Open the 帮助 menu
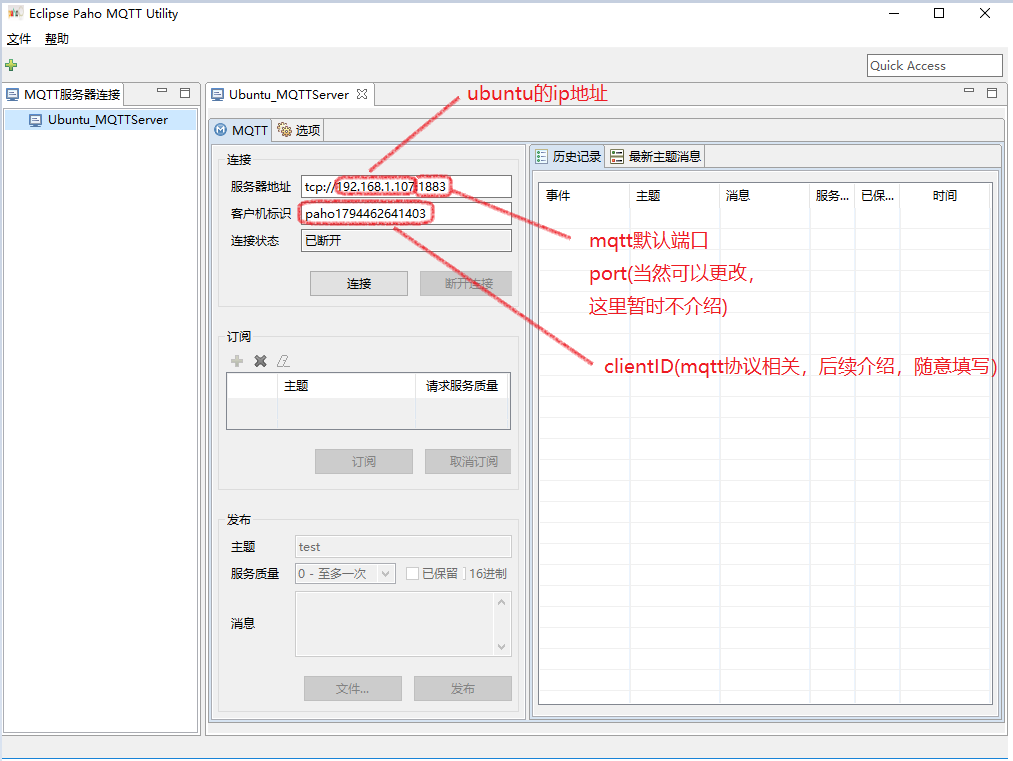Screen dimensions: 1013x761 [x=56, y=38]
